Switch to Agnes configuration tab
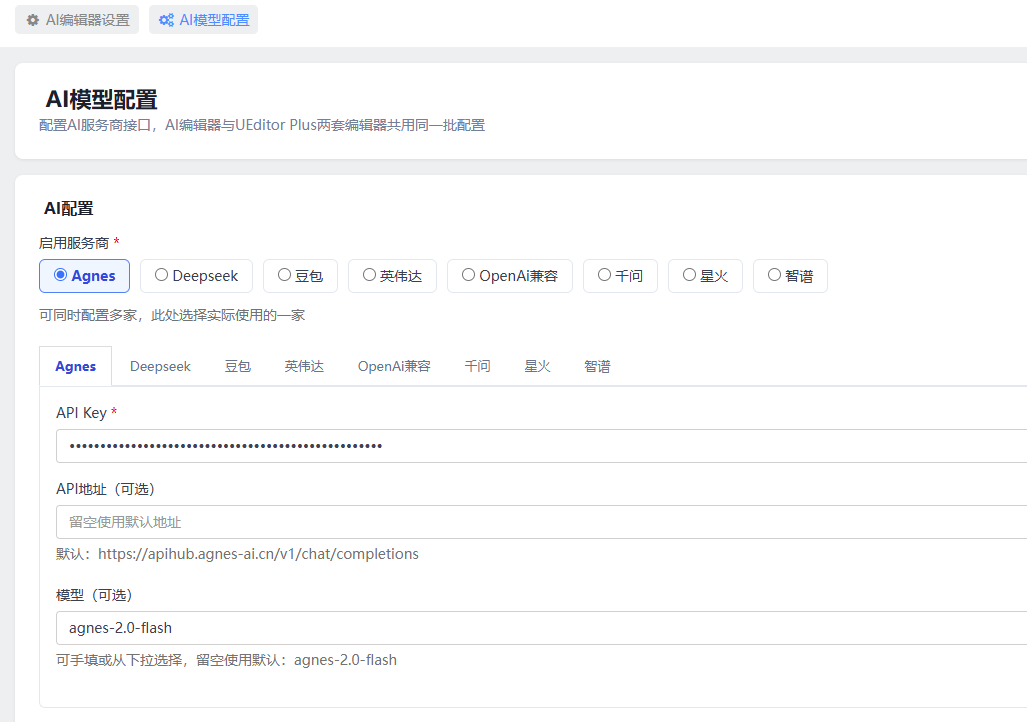1027x722 pixels. pyautogui.click(x=75, y=366)
